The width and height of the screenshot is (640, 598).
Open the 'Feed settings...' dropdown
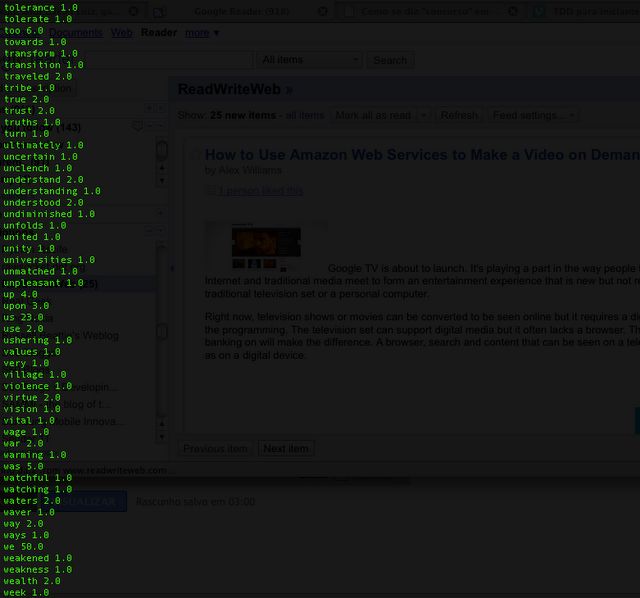(x=534, y=116)
